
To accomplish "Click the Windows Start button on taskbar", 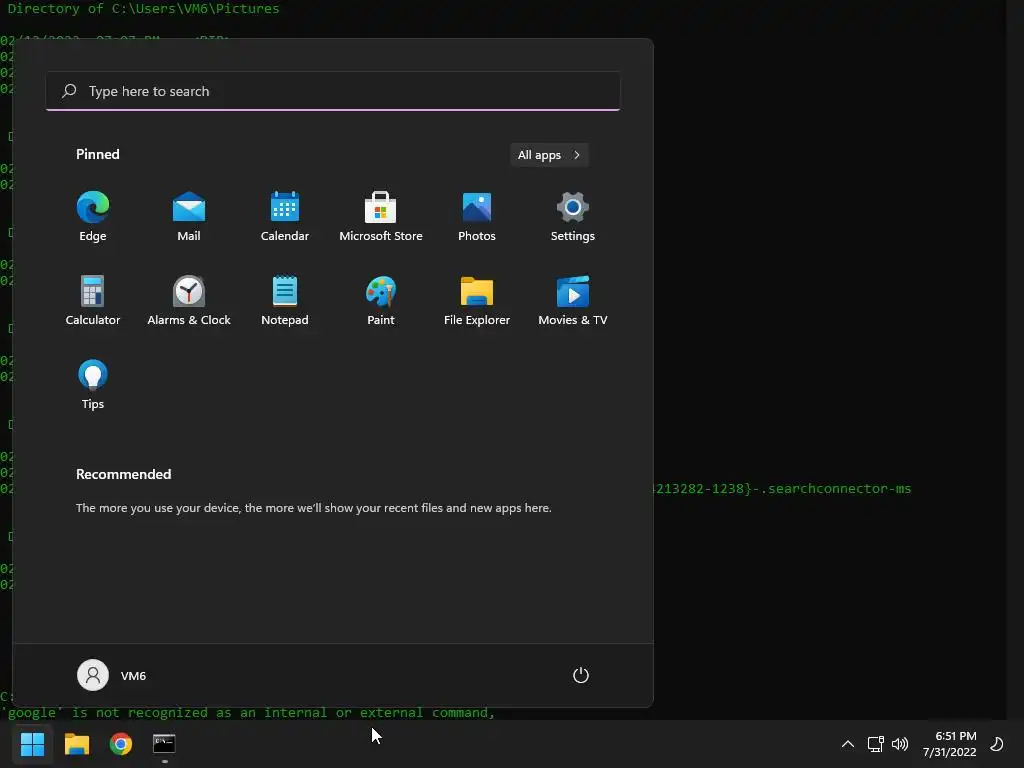I will click(33, 744).
